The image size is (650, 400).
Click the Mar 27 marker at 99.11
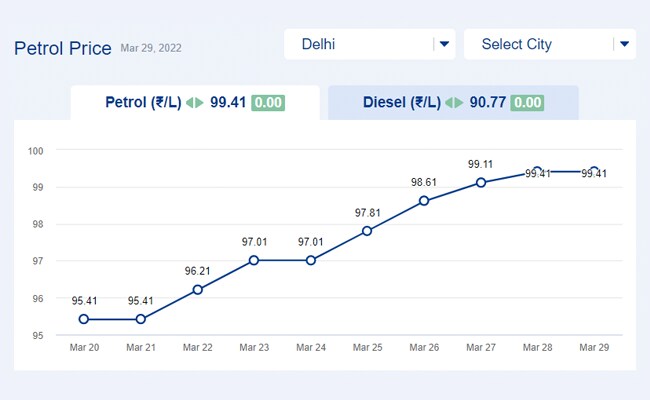pos(481,182)
